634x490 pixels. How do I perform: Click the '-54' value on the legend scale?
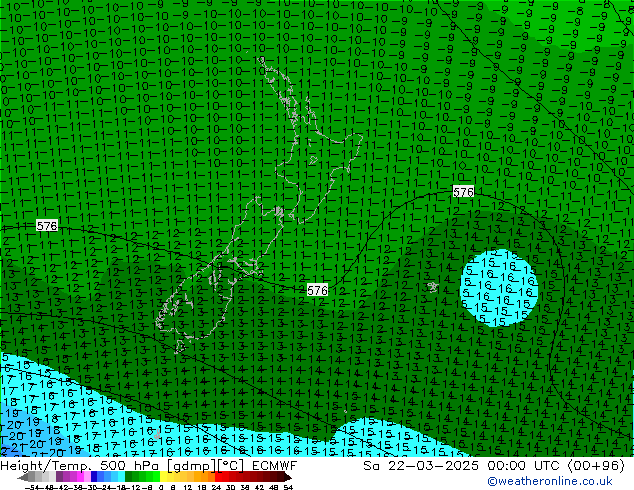coord(34,487)
